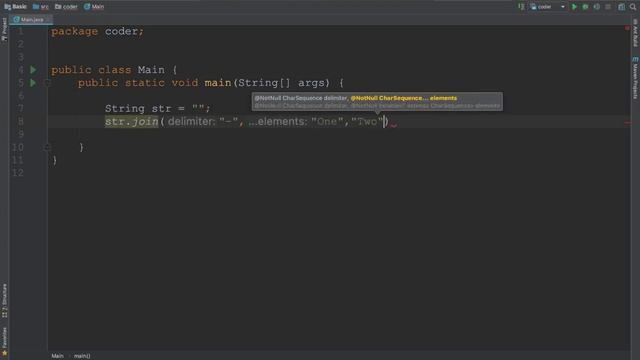Click the Stop button in toolbar
The height and width of the screenshot is (360, 640).
(608, 7)
